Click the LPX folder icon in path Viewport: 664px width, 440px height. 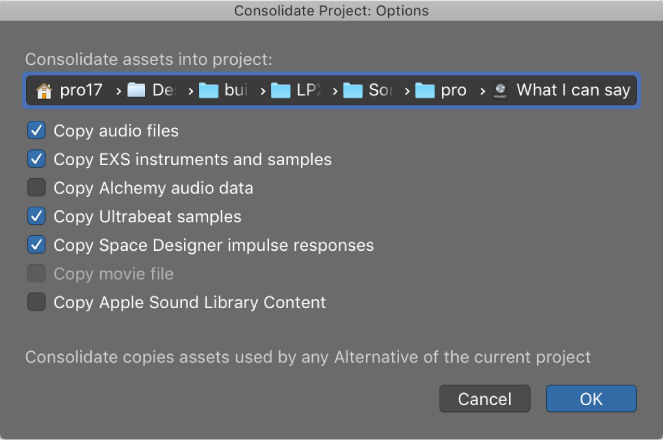tap(280, 90)
